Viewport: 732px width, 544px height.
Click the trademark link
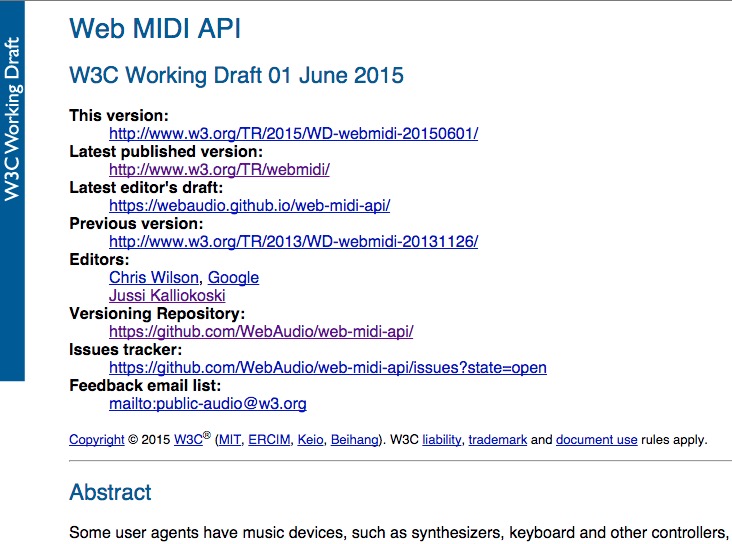tap(498, 440)
